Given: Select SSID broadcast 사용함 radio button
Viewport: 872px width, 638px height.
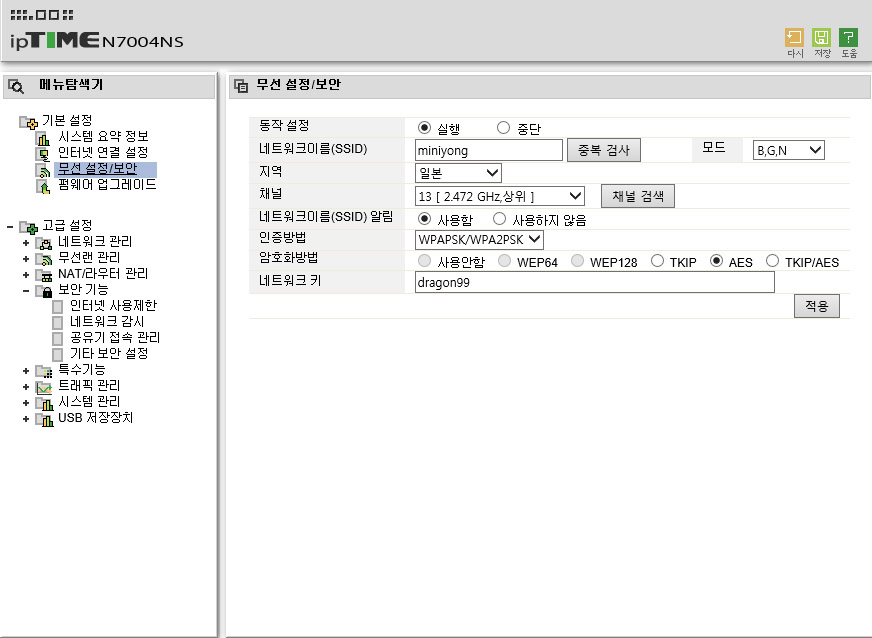Looking at the screenshot, I should (x=424, y=219).
